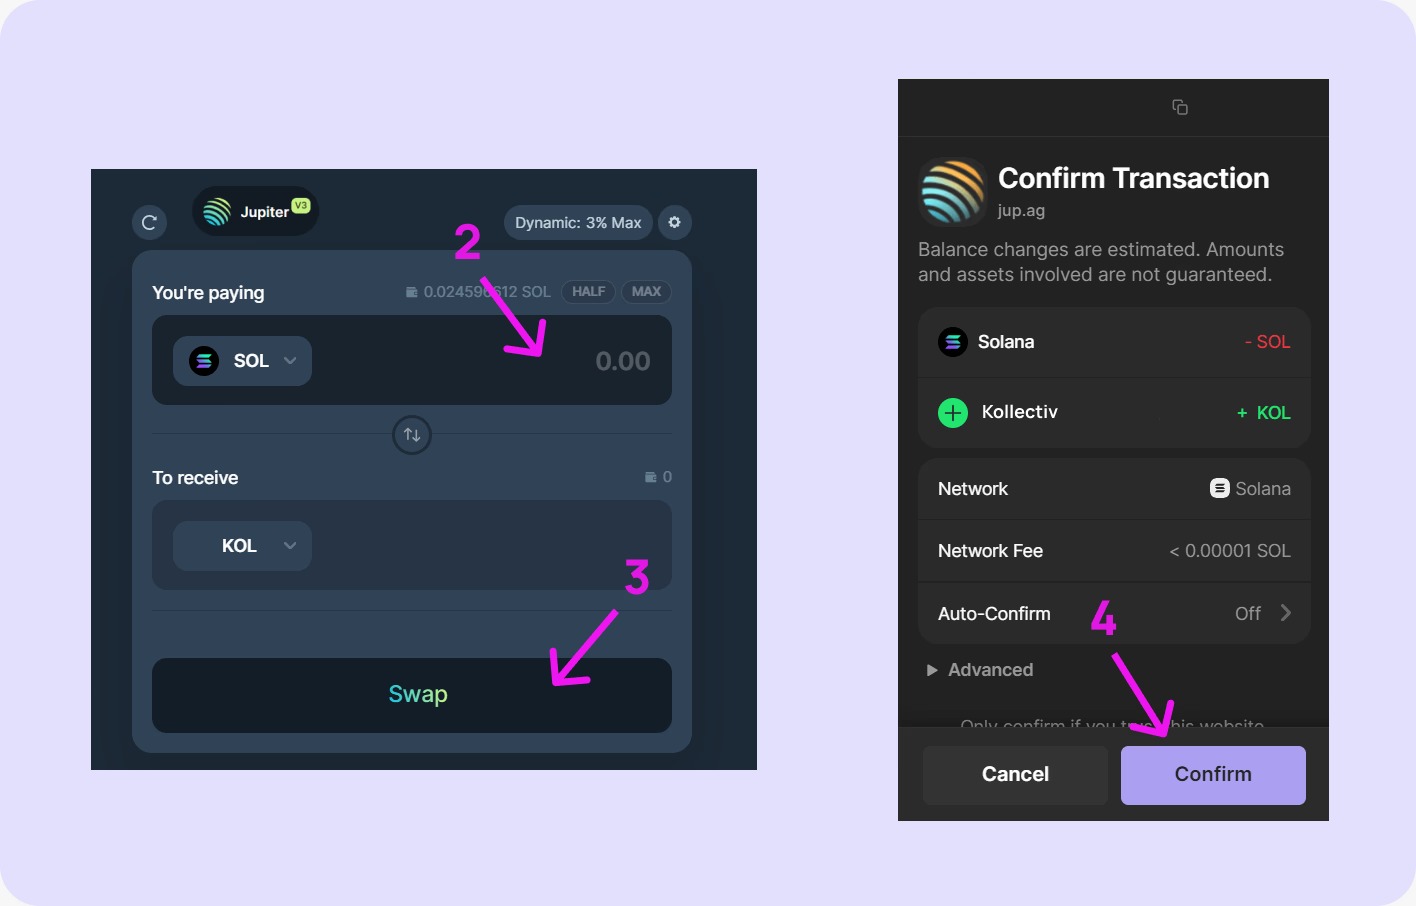Open the Jupiter V3 mode selector
Viewport: 1416px width, 906px height.
255,211
